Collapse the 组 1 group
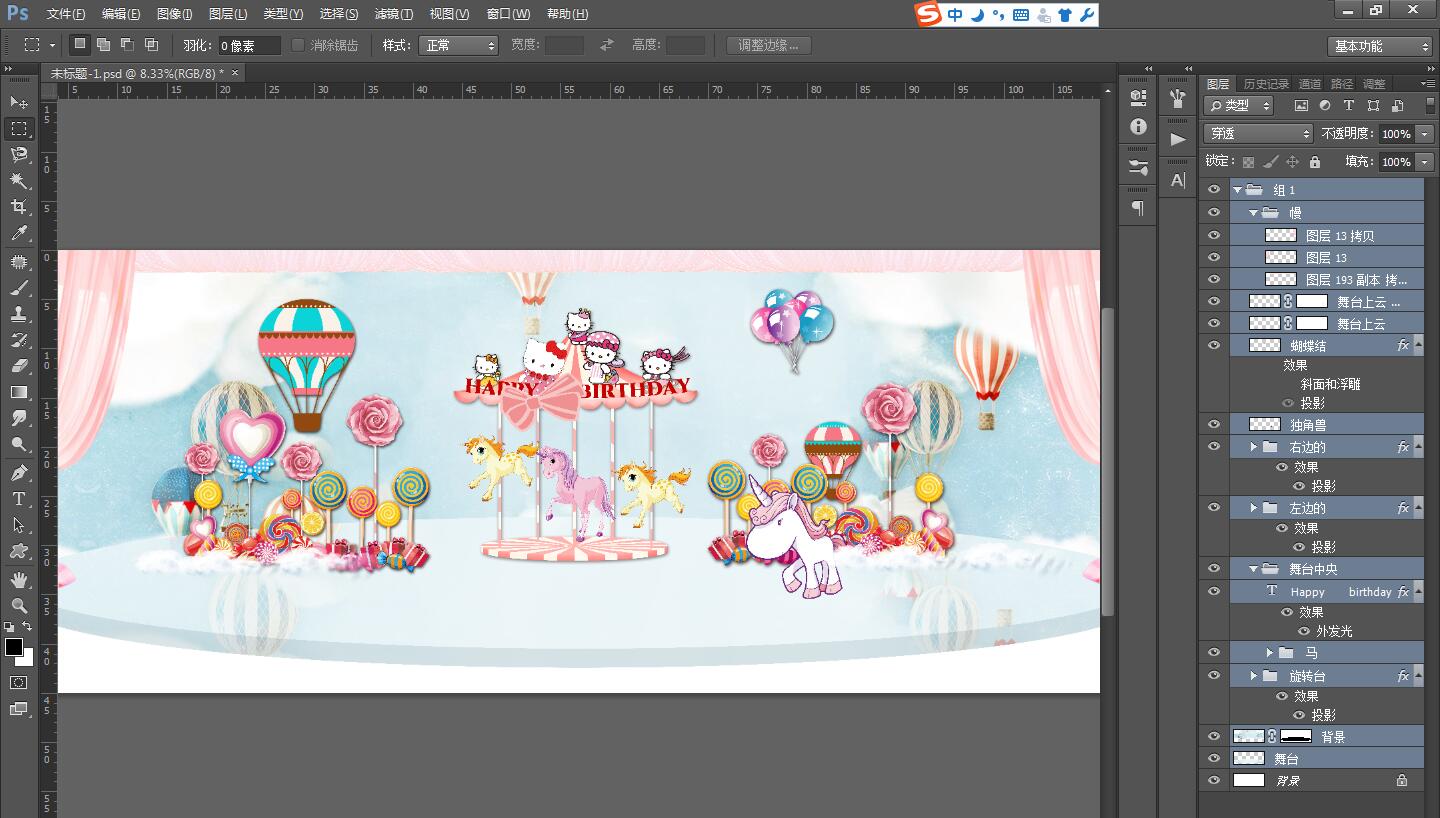 [x=1238, y=189]
